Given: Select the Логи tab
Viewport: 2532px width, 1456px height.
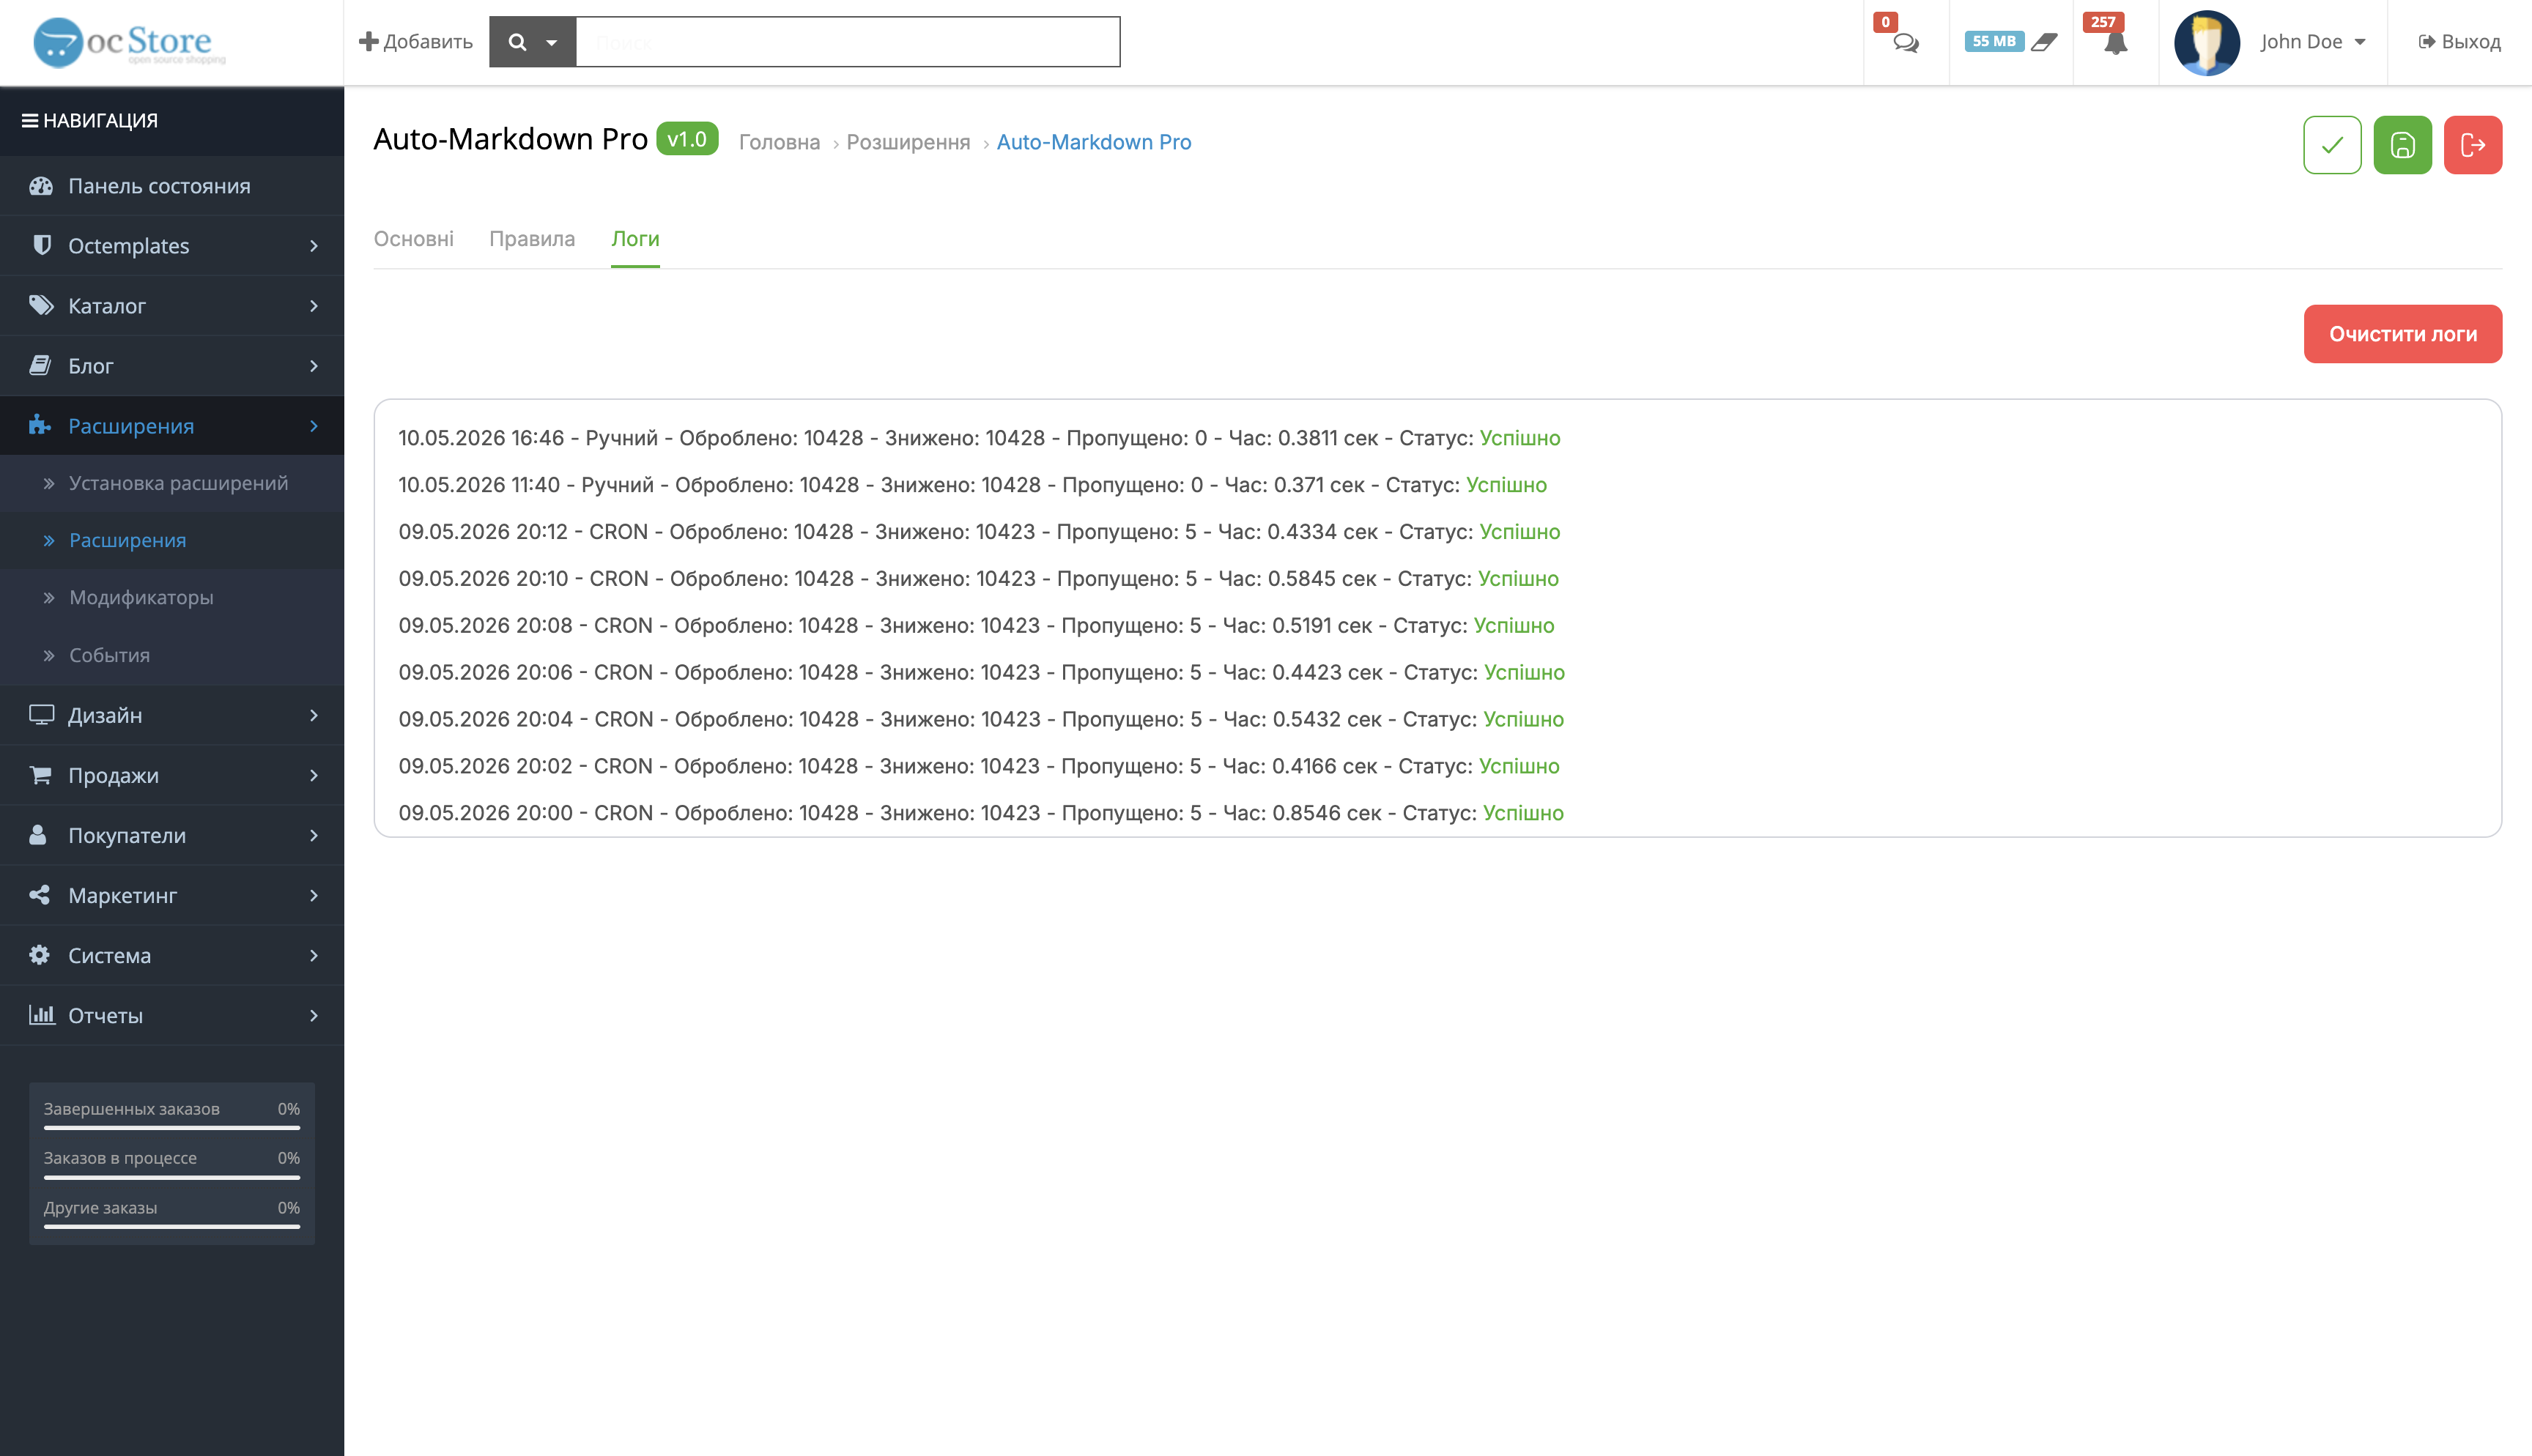Looking at the screenshot, I should [x=635, y=239].
